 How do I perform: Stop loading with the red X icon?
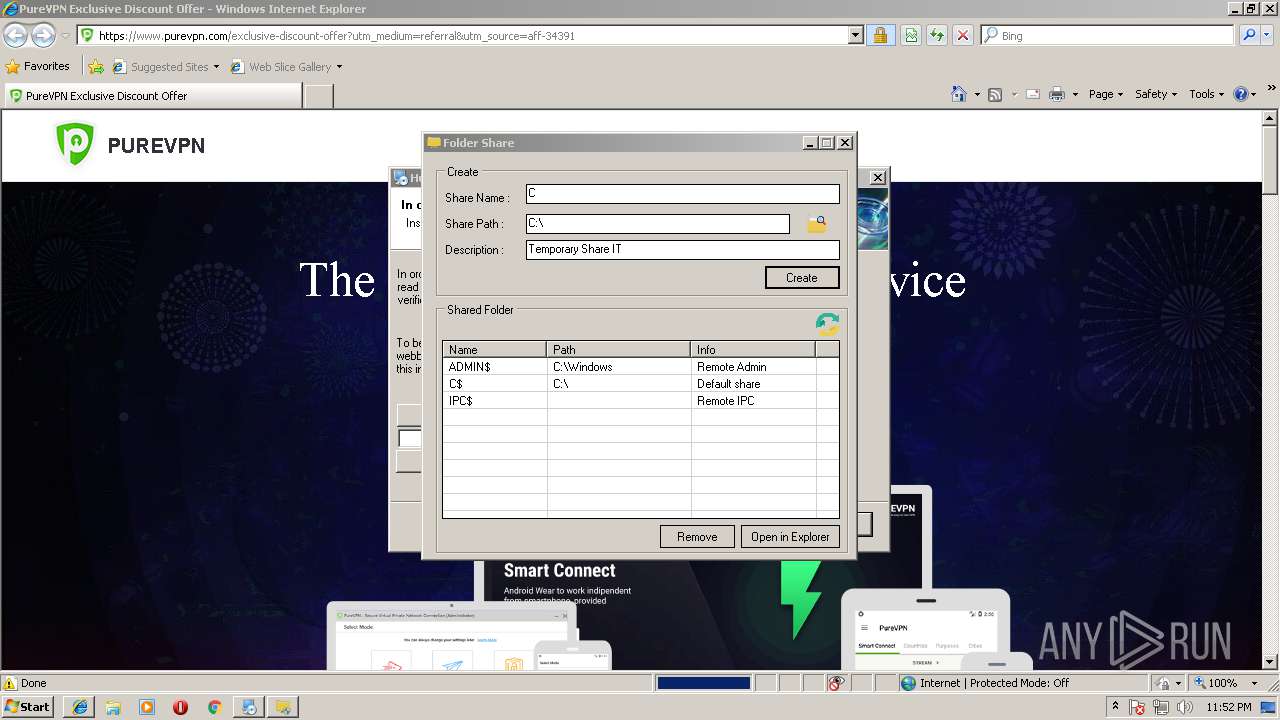coord(962,35)
